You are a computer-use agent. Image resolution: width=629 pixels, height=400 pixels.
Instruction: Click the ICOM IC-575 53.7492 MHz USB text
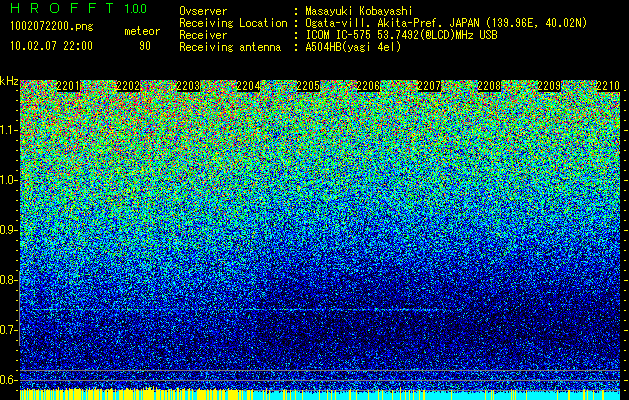tap(401, 35)
